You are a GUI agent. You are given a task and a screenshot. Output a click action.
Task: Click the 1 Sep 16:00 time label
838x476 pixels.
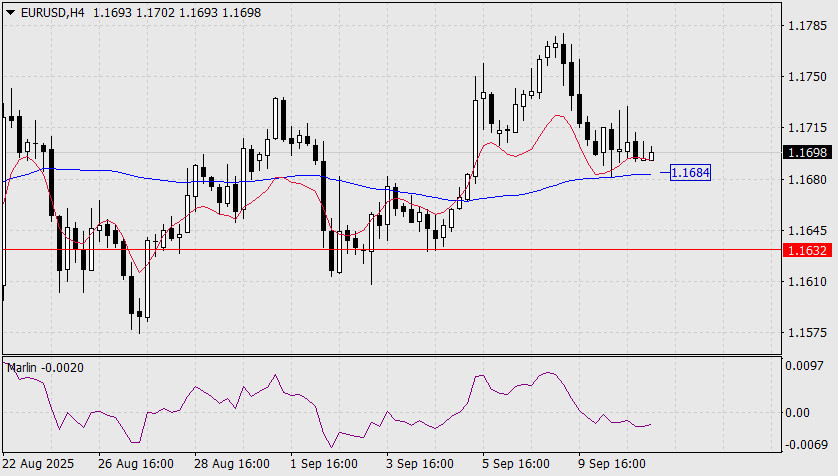pyautogui.click(x=324, y=464)
